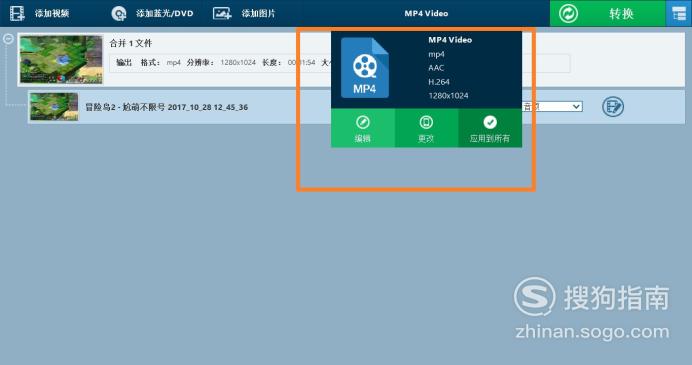Select the 冒险岛2 video clip thumbnail
This screenshot has height=365, width=692.
click(54, 106)
